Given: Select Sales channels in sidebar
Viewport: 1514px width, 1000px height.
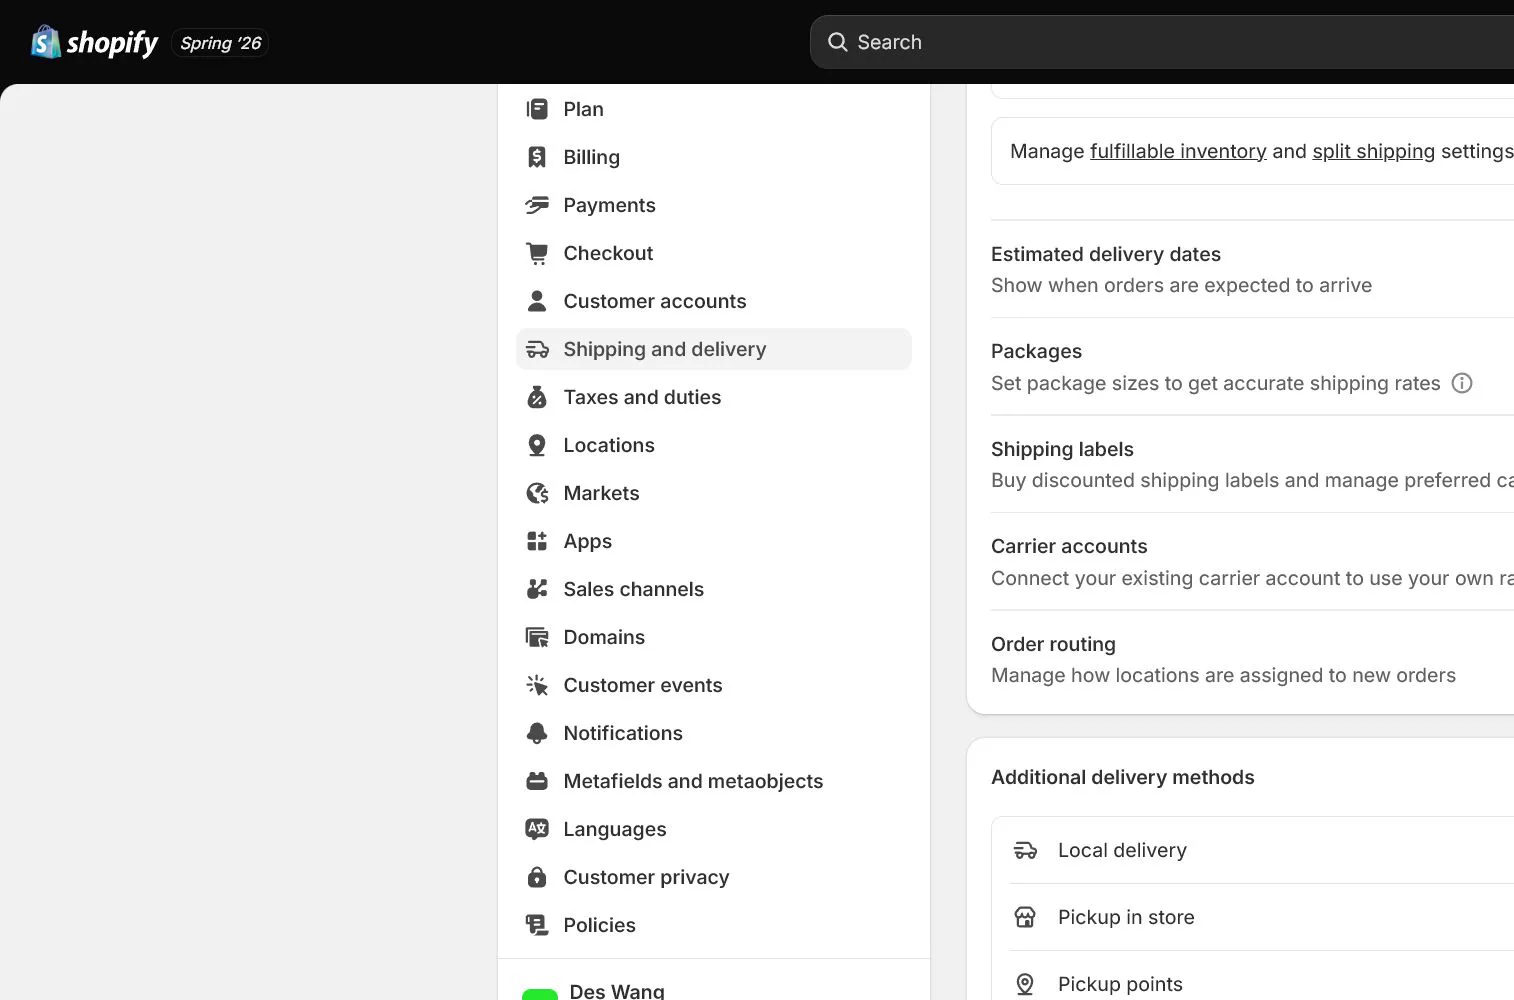Looking at the screenshot, I should [x=714, y=589].
